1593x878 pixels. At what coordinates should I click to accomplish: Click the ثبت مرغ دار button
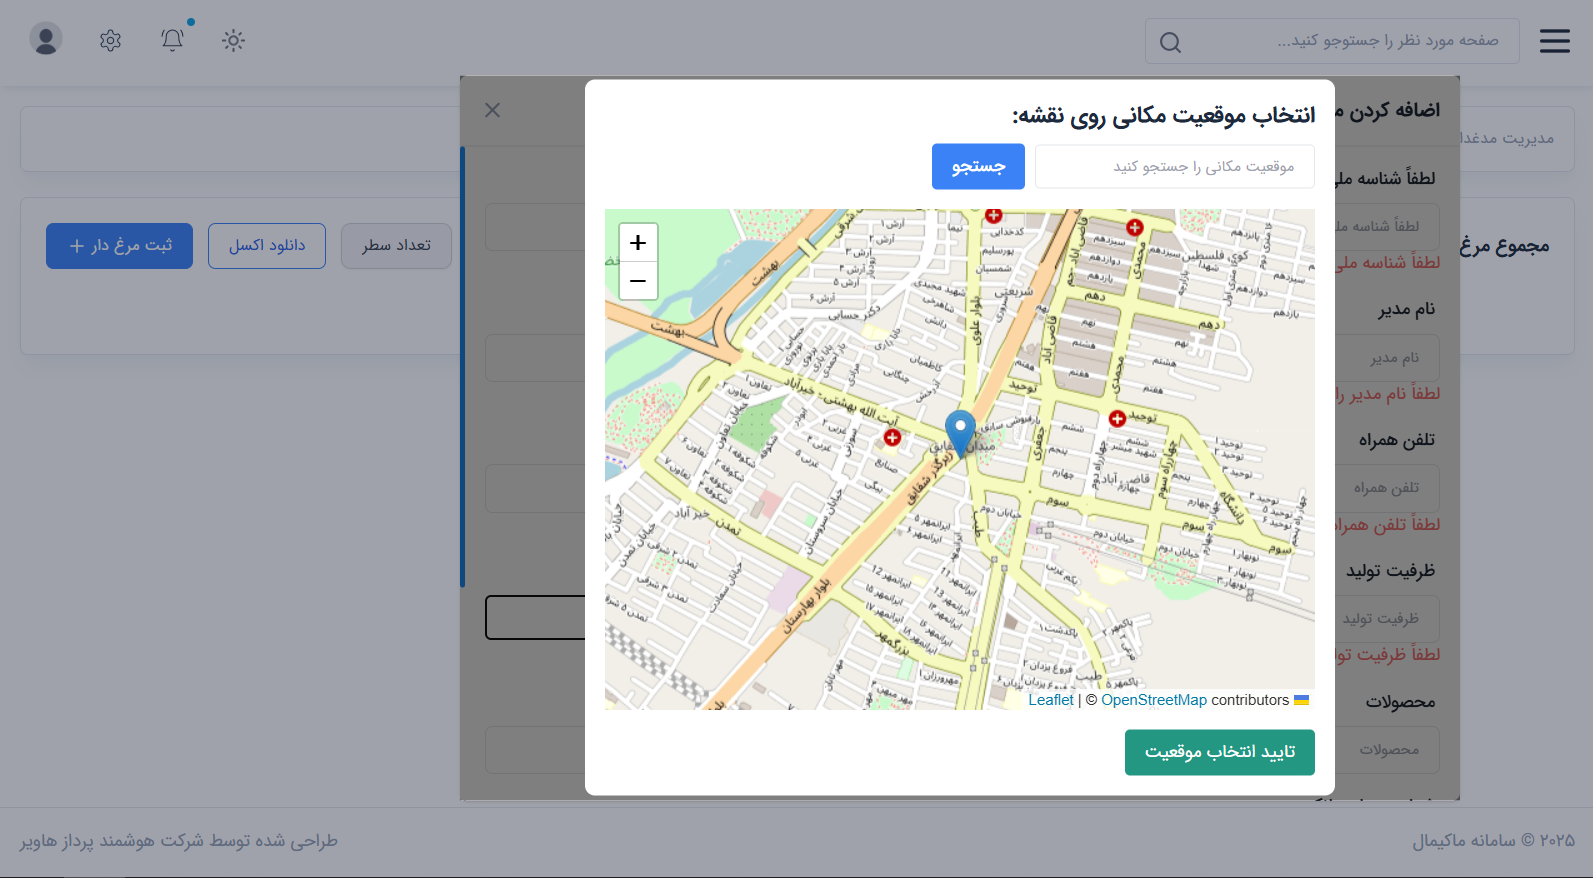click(x=119, y=246)
